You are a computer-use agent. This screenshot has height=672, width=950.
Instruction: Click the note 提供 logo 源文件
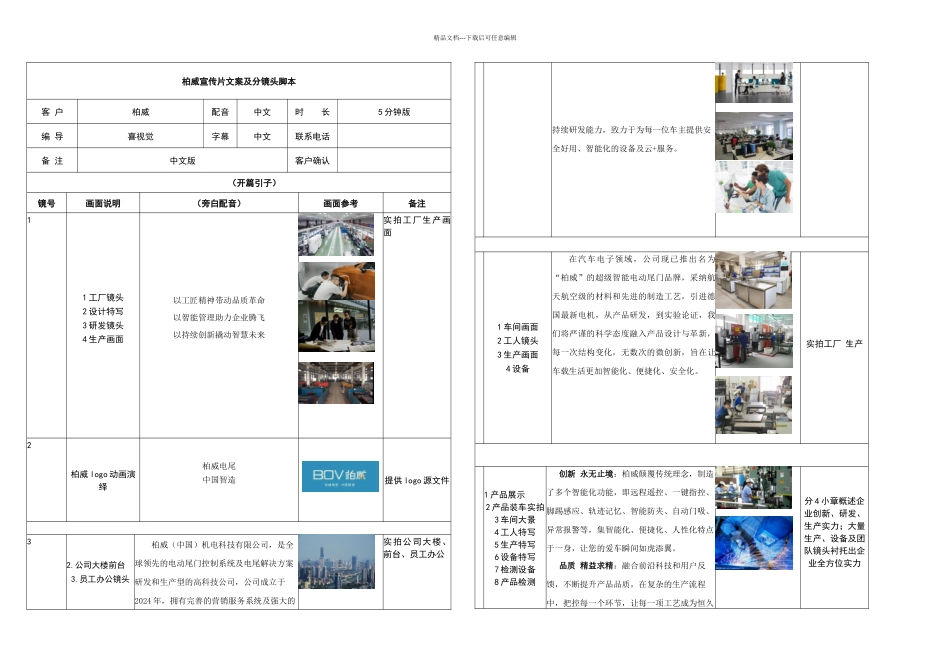[x=417, y=481]
